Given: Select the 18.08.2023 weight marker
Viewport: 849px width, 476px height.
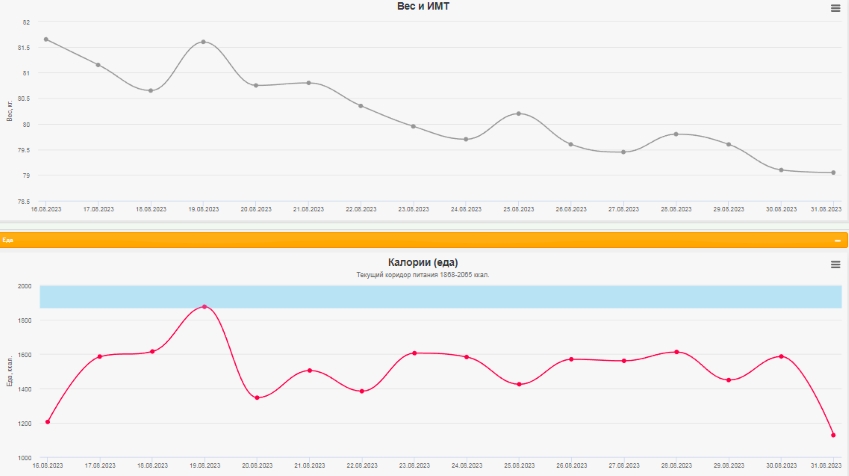Looking at the screenshot, I should pyautogui.click(x=151, y=90).
